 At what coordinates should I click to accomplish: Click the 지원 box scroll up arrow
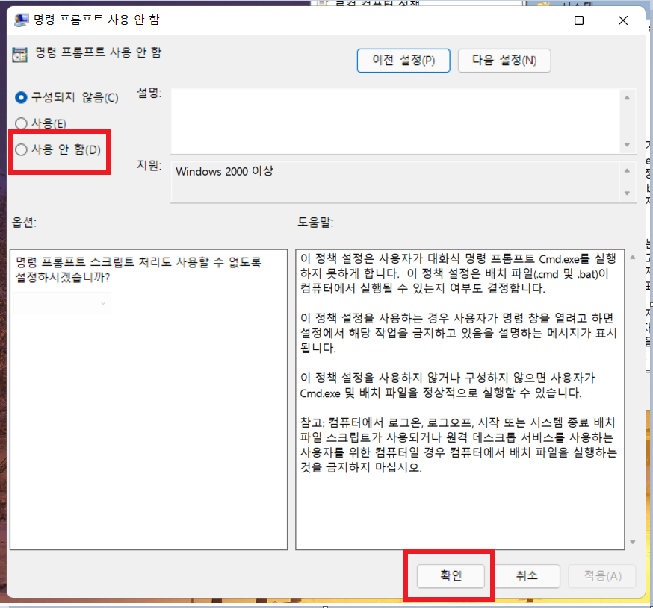[x=627, y=171]
